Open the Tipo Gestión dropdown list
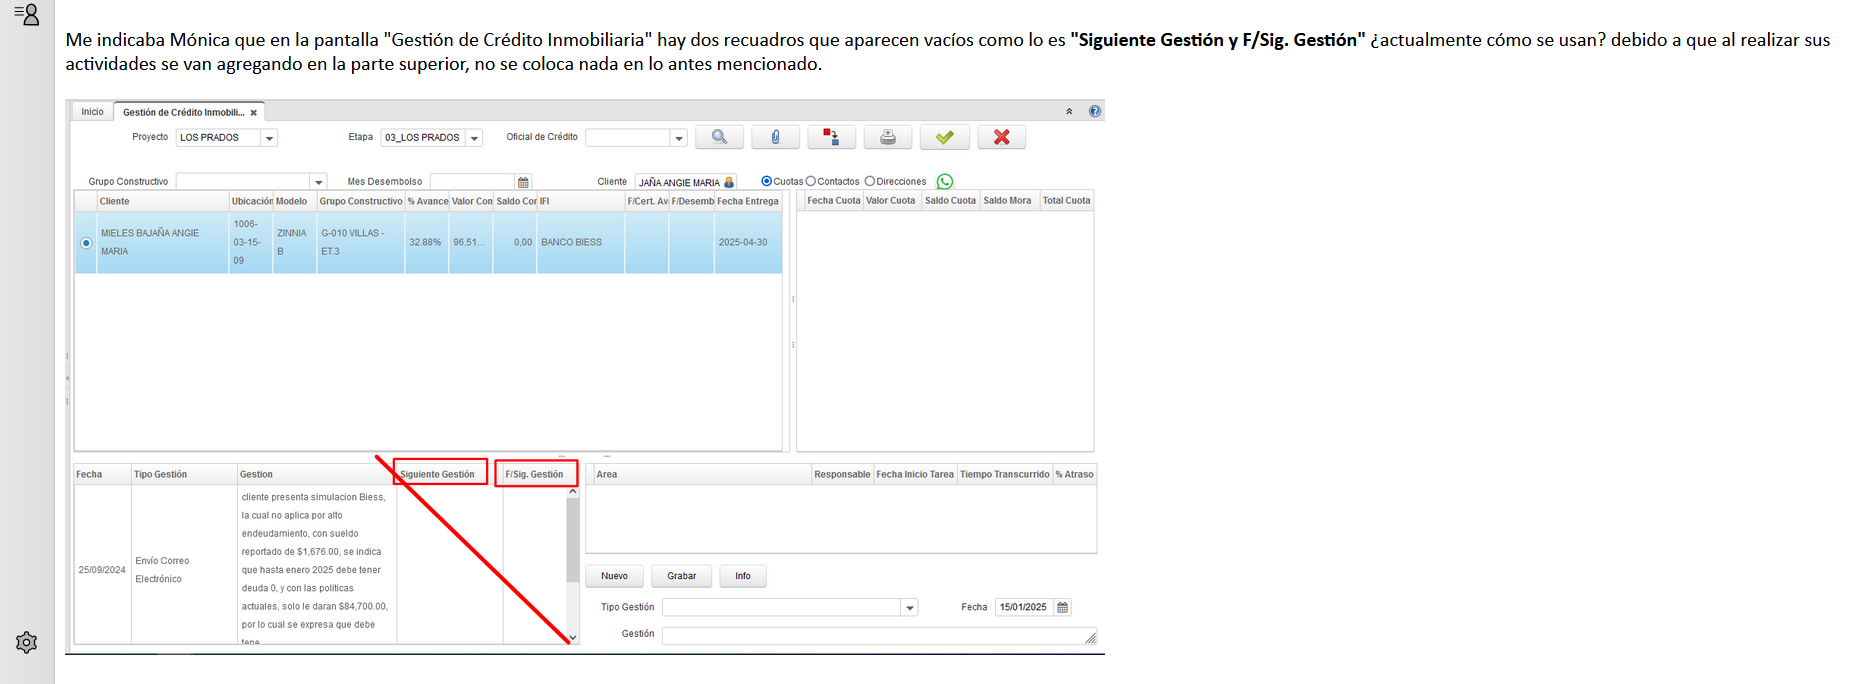The image size is (1863, 684). pyautogui.click(x=909, y=608)
